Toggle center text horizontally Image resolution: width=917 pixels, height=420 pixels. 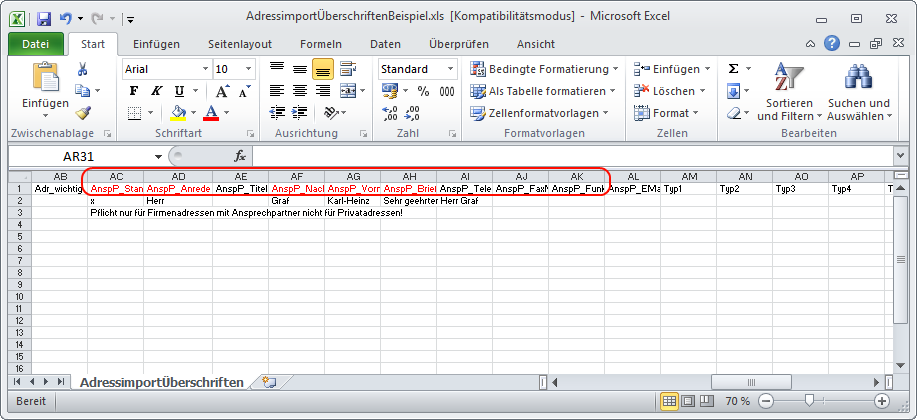(x=299, y=91)
